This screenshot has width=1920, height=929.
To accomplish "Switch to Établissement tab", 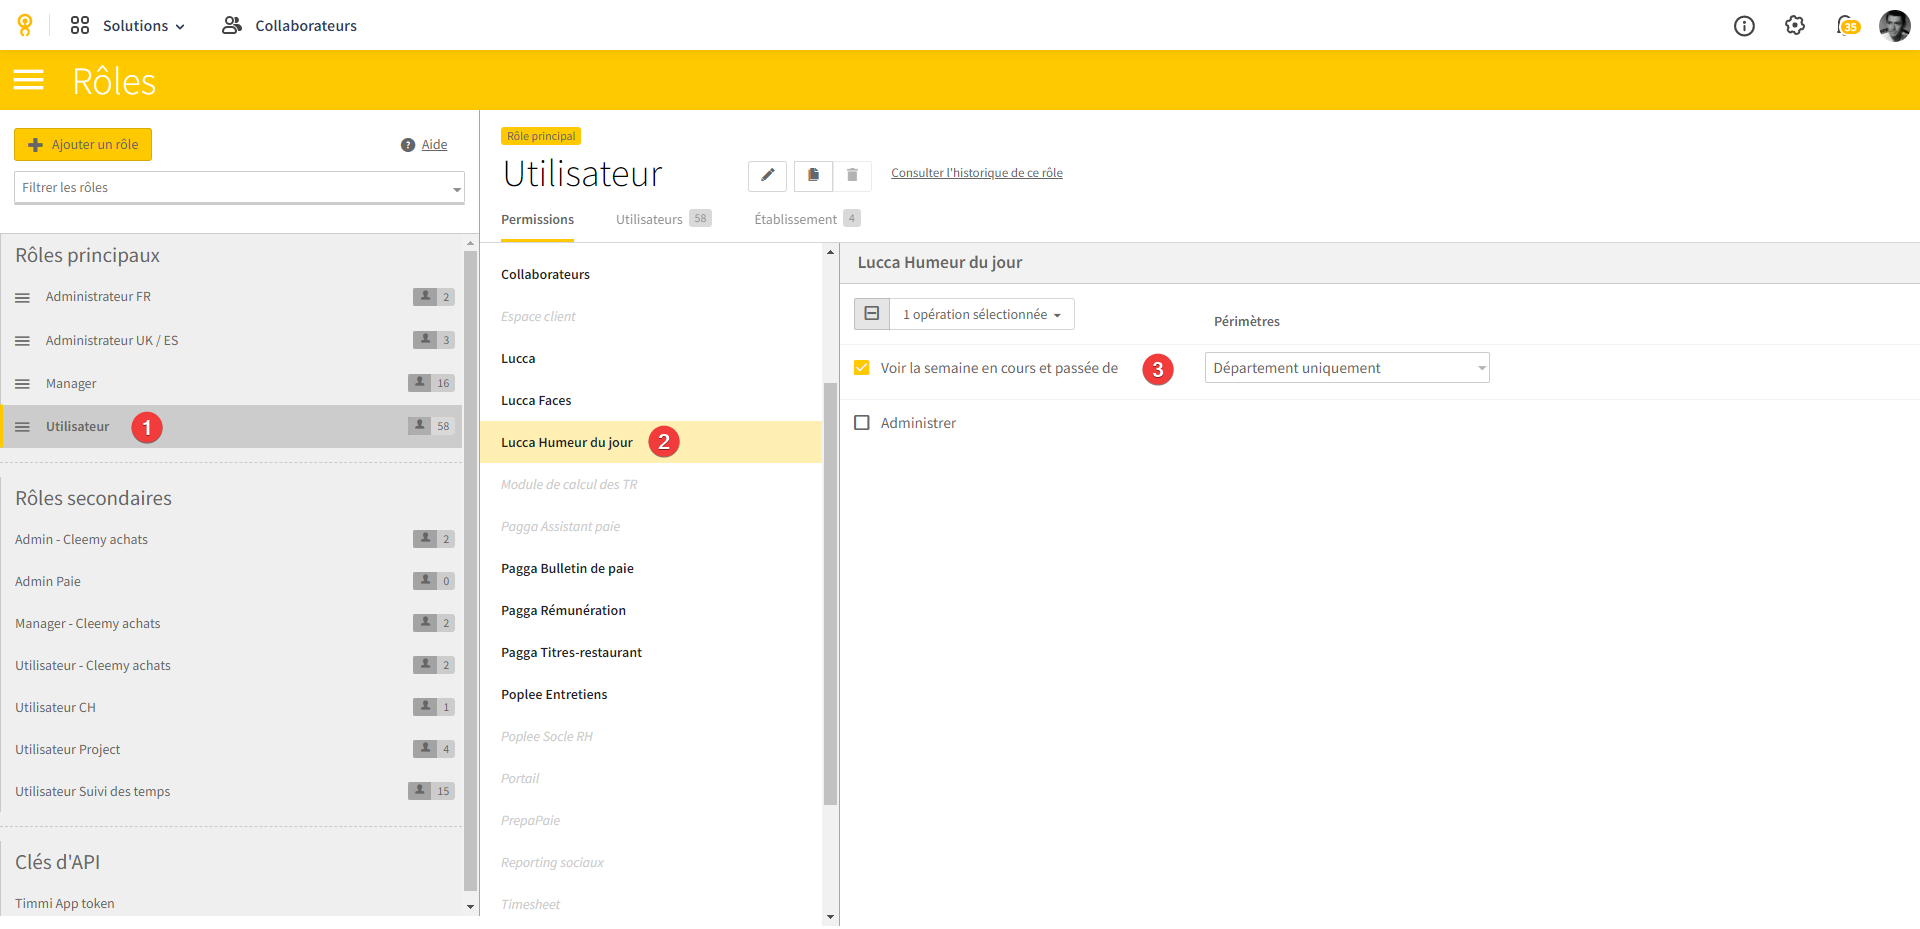I will click(807, 220).
